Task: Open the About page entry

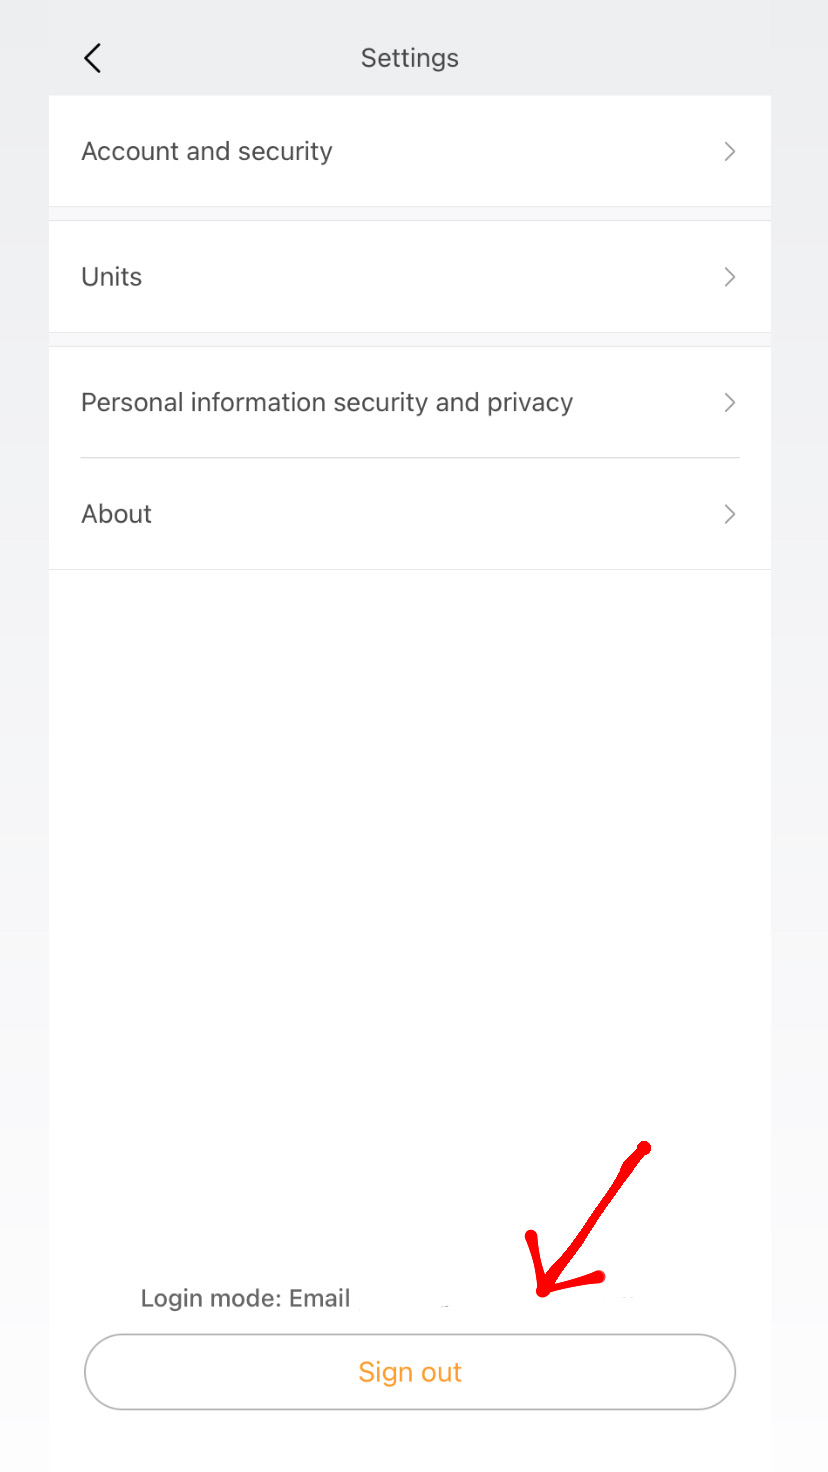Action: point(410,514)
